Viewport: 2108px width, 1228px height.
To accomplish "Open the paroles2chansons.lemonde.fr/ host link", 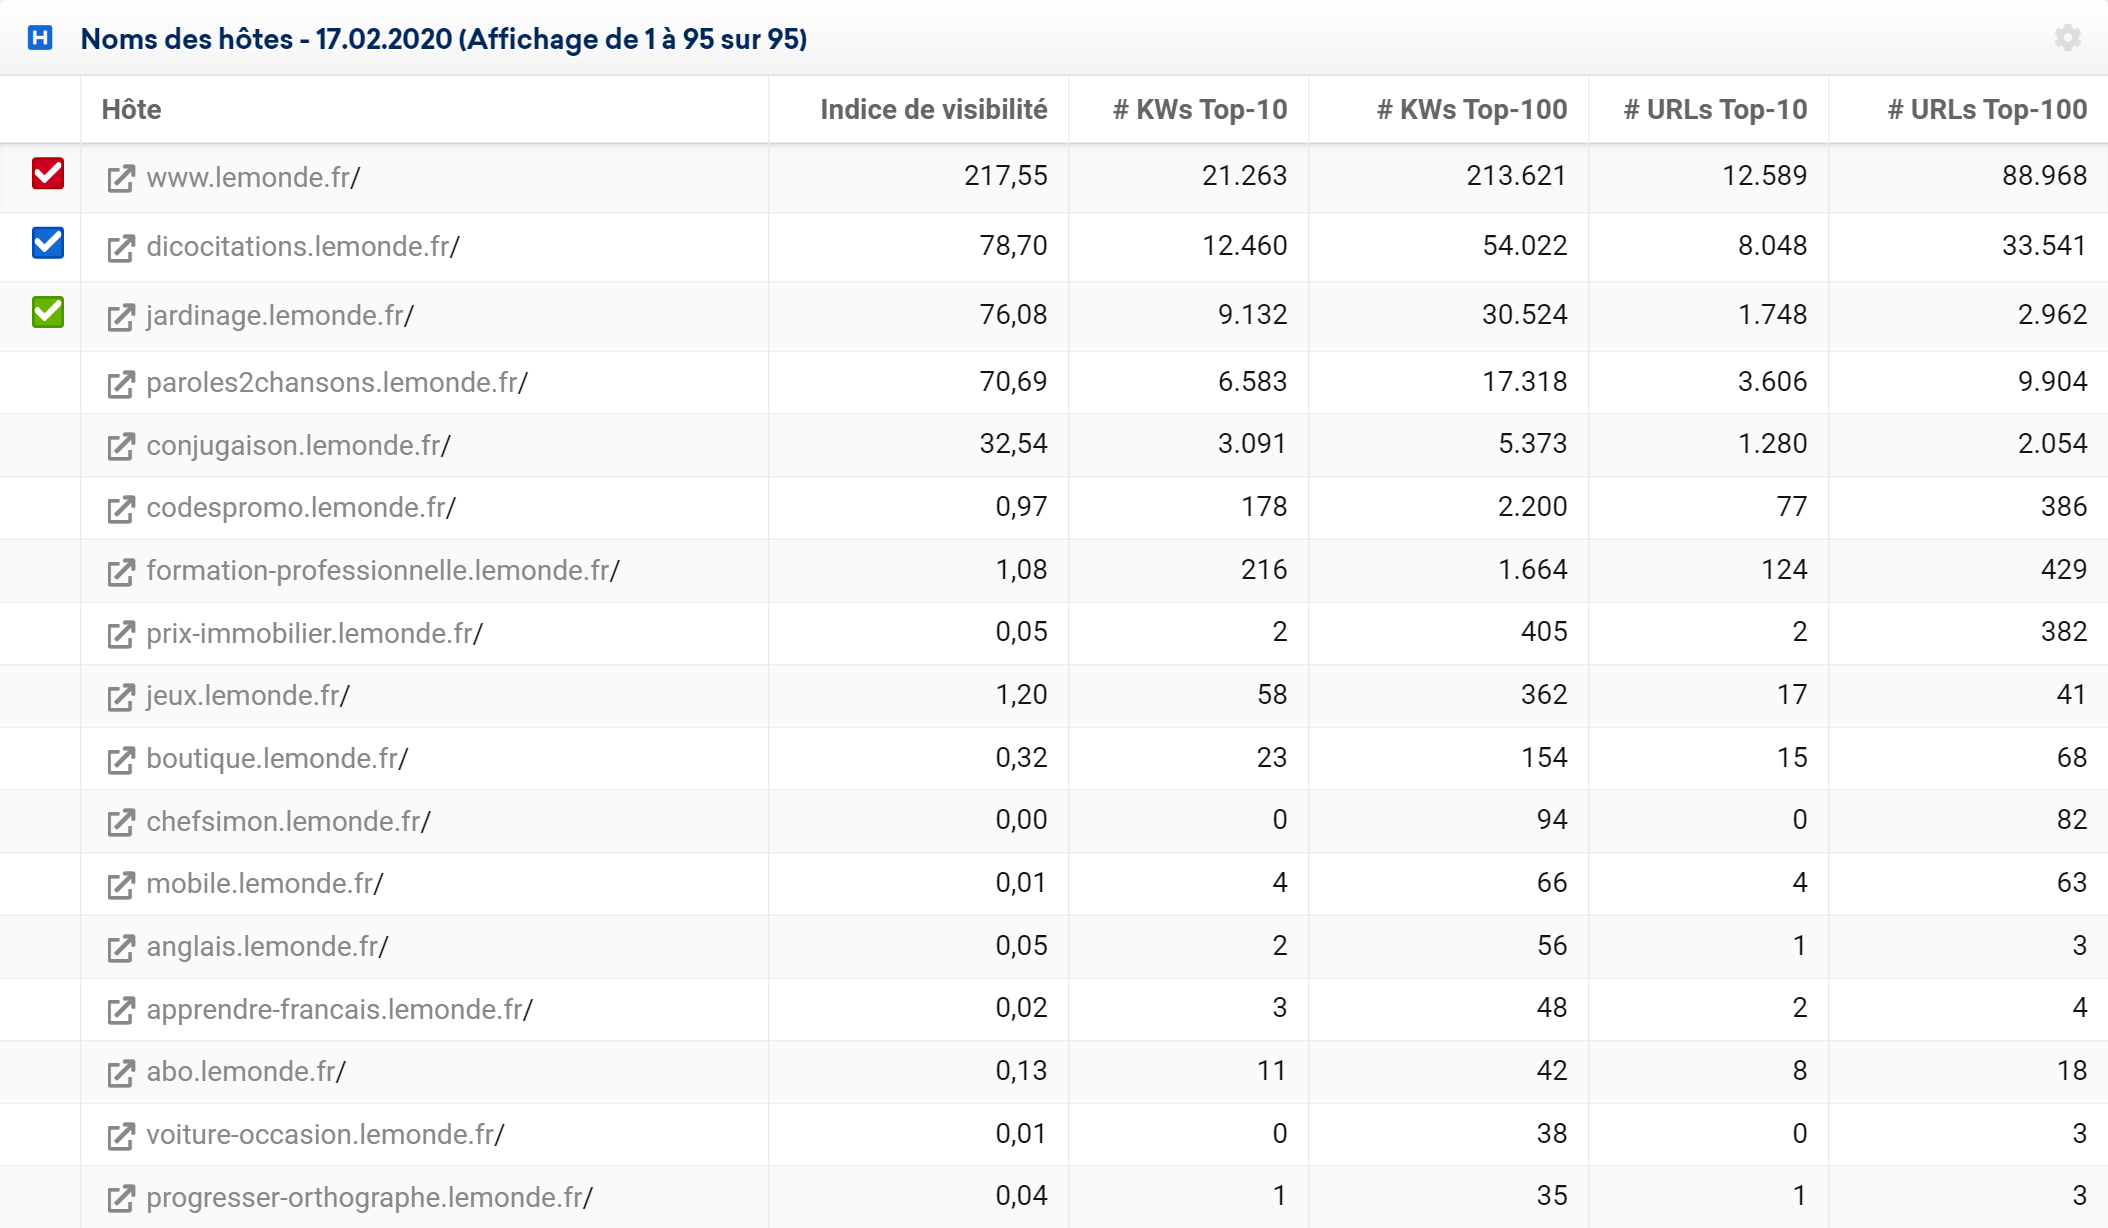I will pos(337,382).
